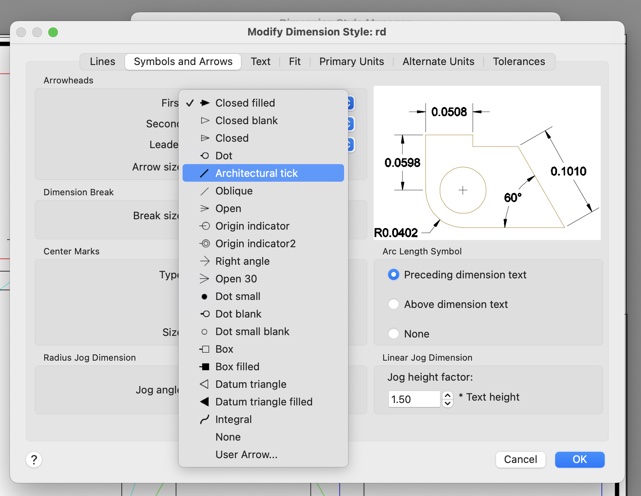The height and width of the screenshot is (496, 641).
Task: Select Dot small blank menu entry
Action: click(263, 332)
